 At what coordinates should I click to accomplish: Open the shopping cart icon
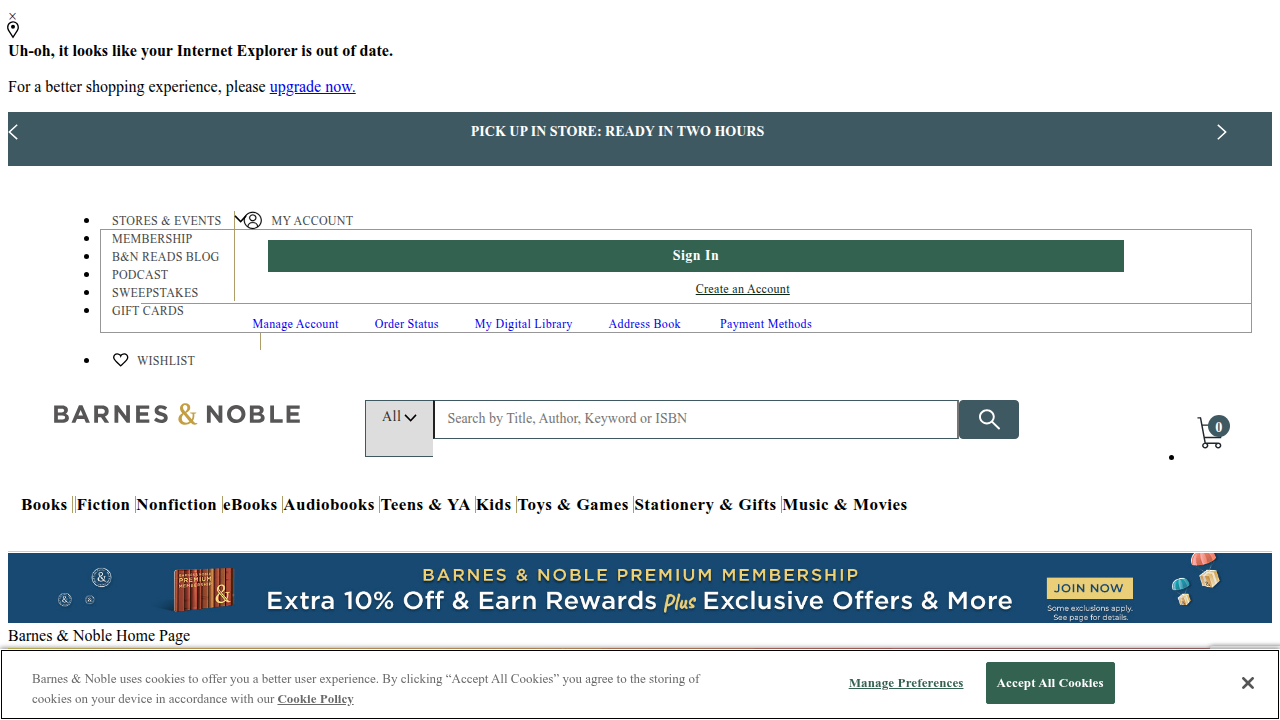(x=1212, y=432)
